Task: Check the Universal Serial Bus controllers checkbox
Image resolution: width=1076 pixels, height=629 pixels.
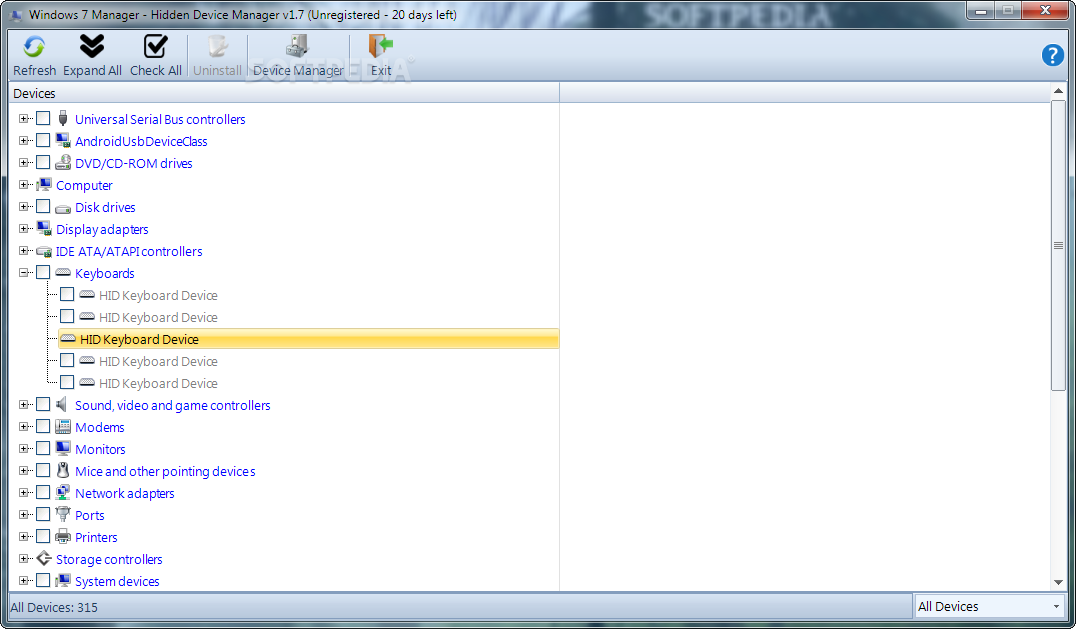Action: pos(43,119)
